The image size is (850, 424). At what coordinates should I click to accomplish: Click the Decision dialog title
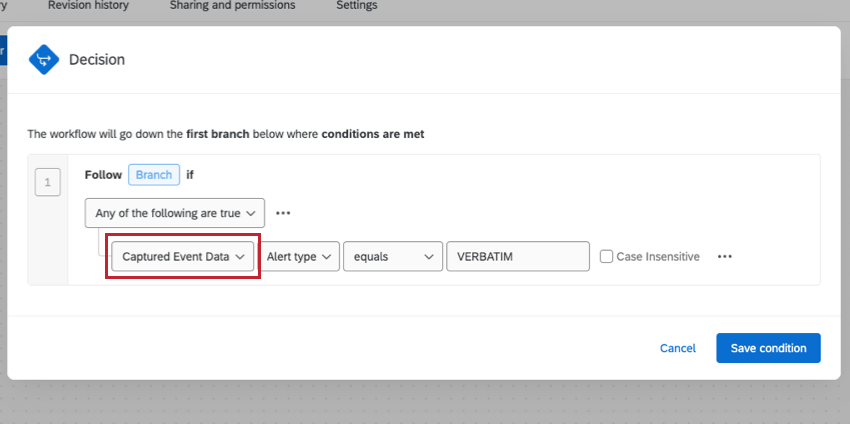click(97, 60)
